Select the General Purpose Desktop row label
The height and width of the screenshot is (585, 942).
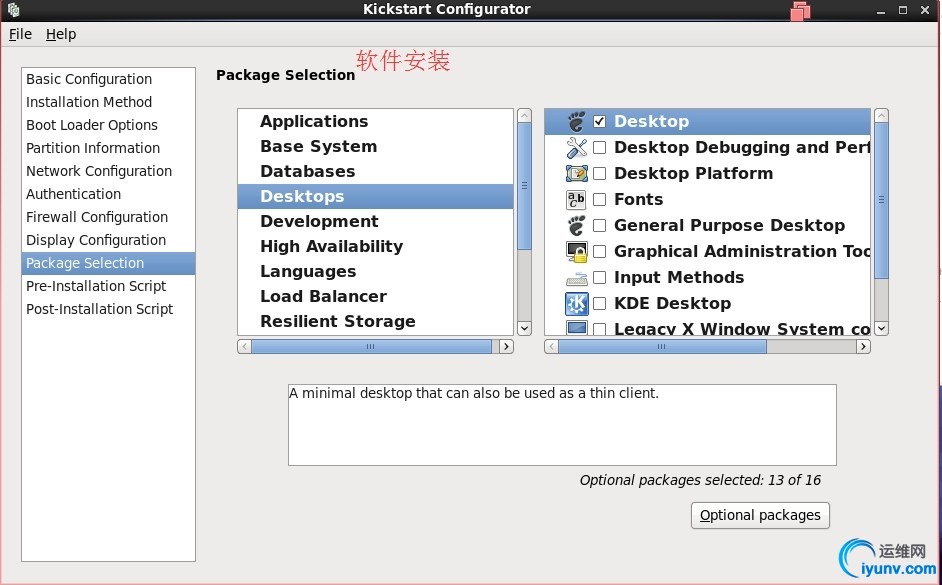(x=729, y=225)
